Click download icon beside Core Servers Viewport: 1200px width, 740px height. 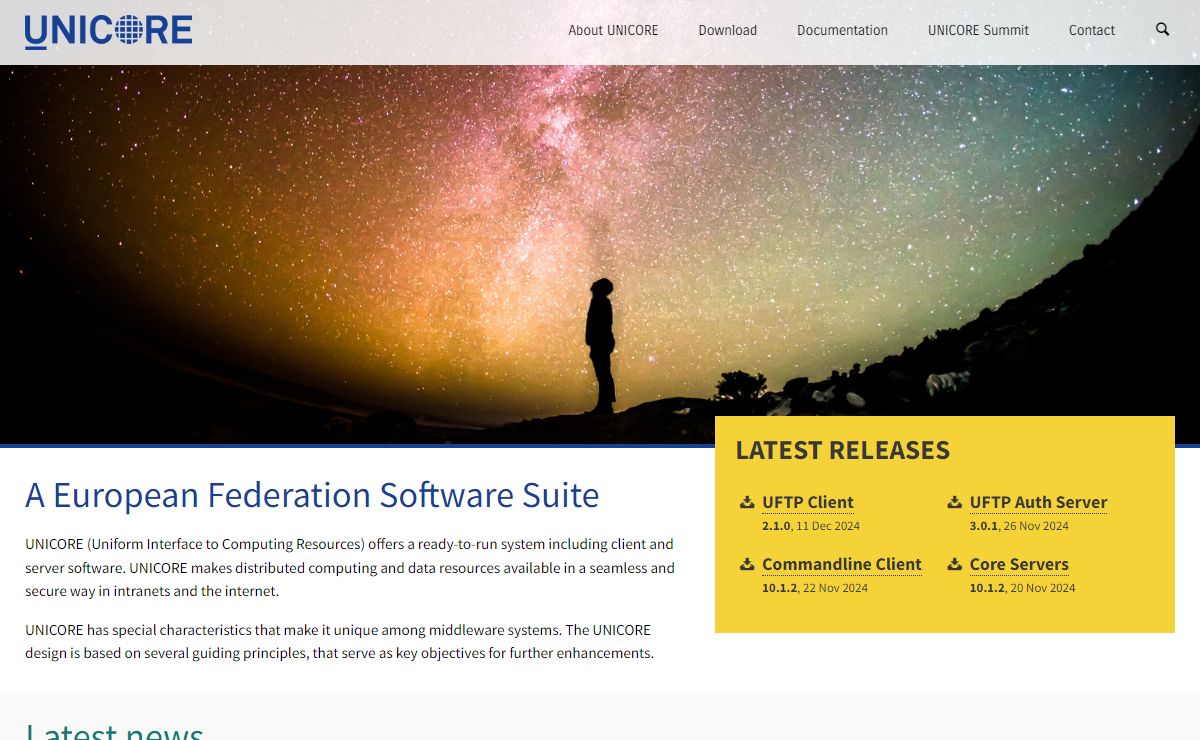click(x=955, y=564)
